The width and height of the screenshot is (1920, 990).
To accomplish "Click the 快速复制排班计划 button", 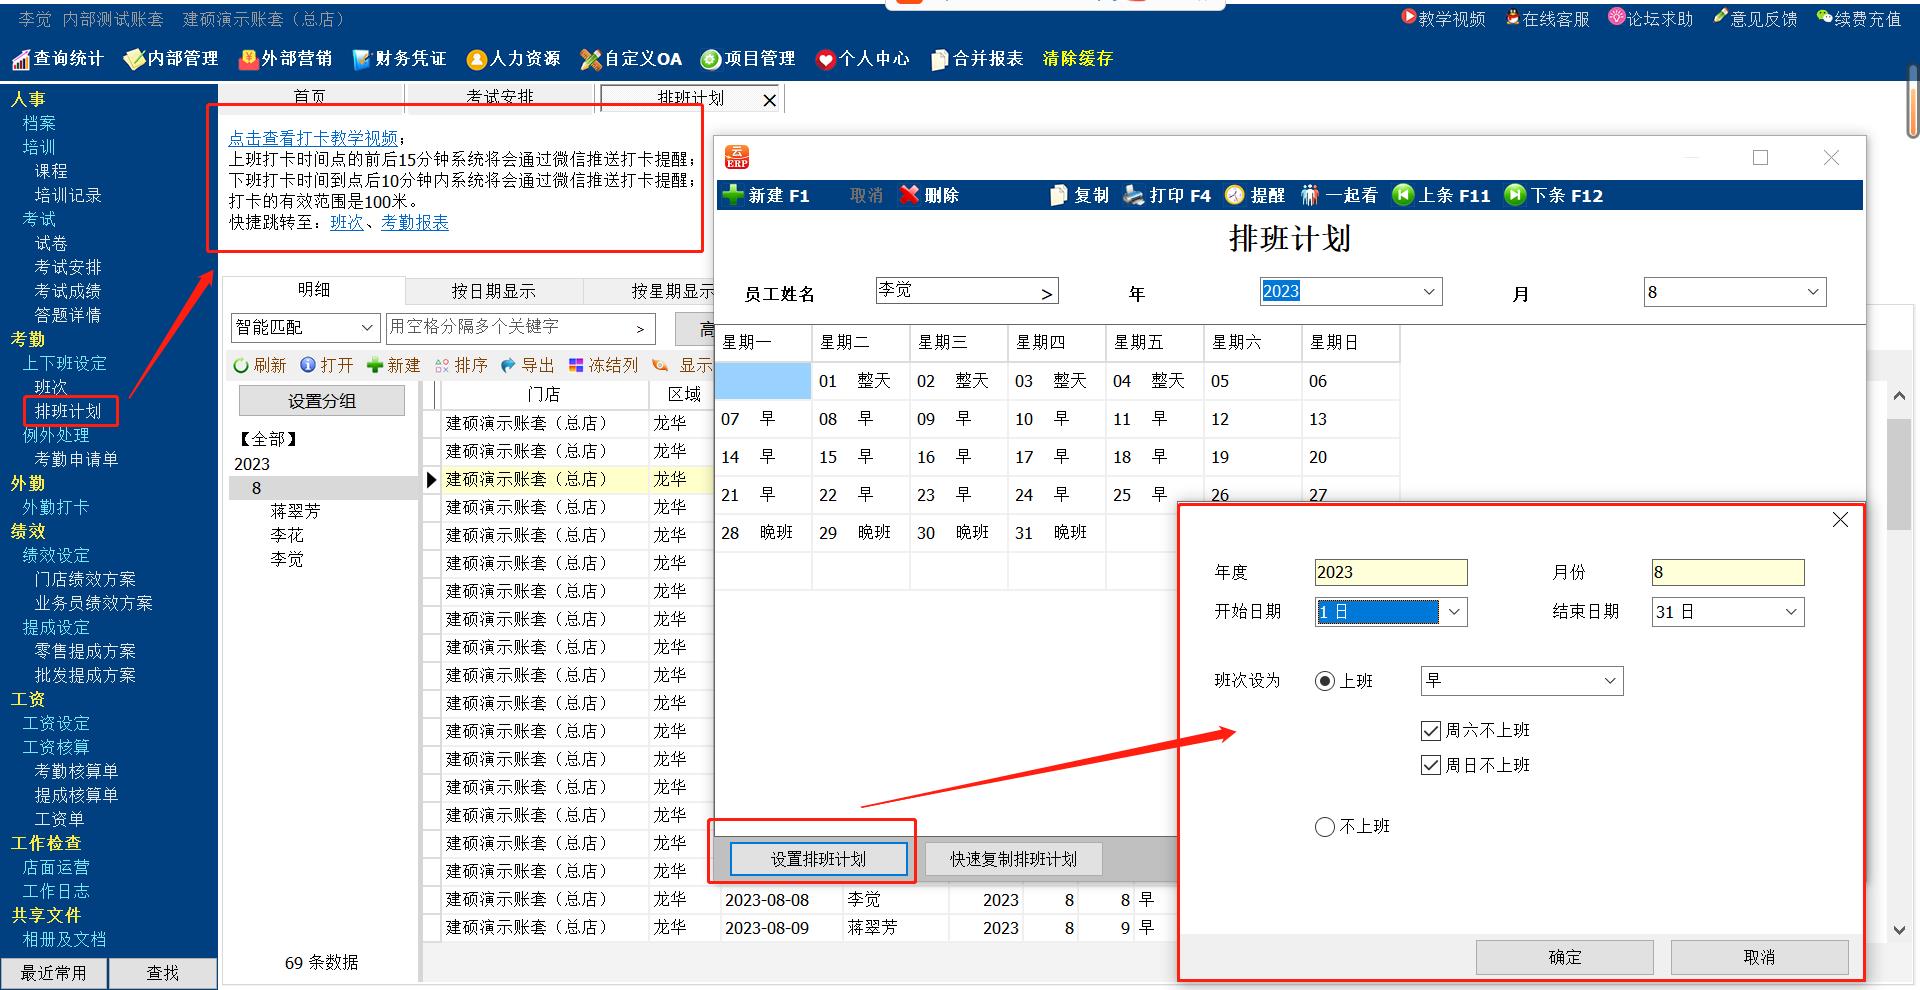I will (1013, 859).
